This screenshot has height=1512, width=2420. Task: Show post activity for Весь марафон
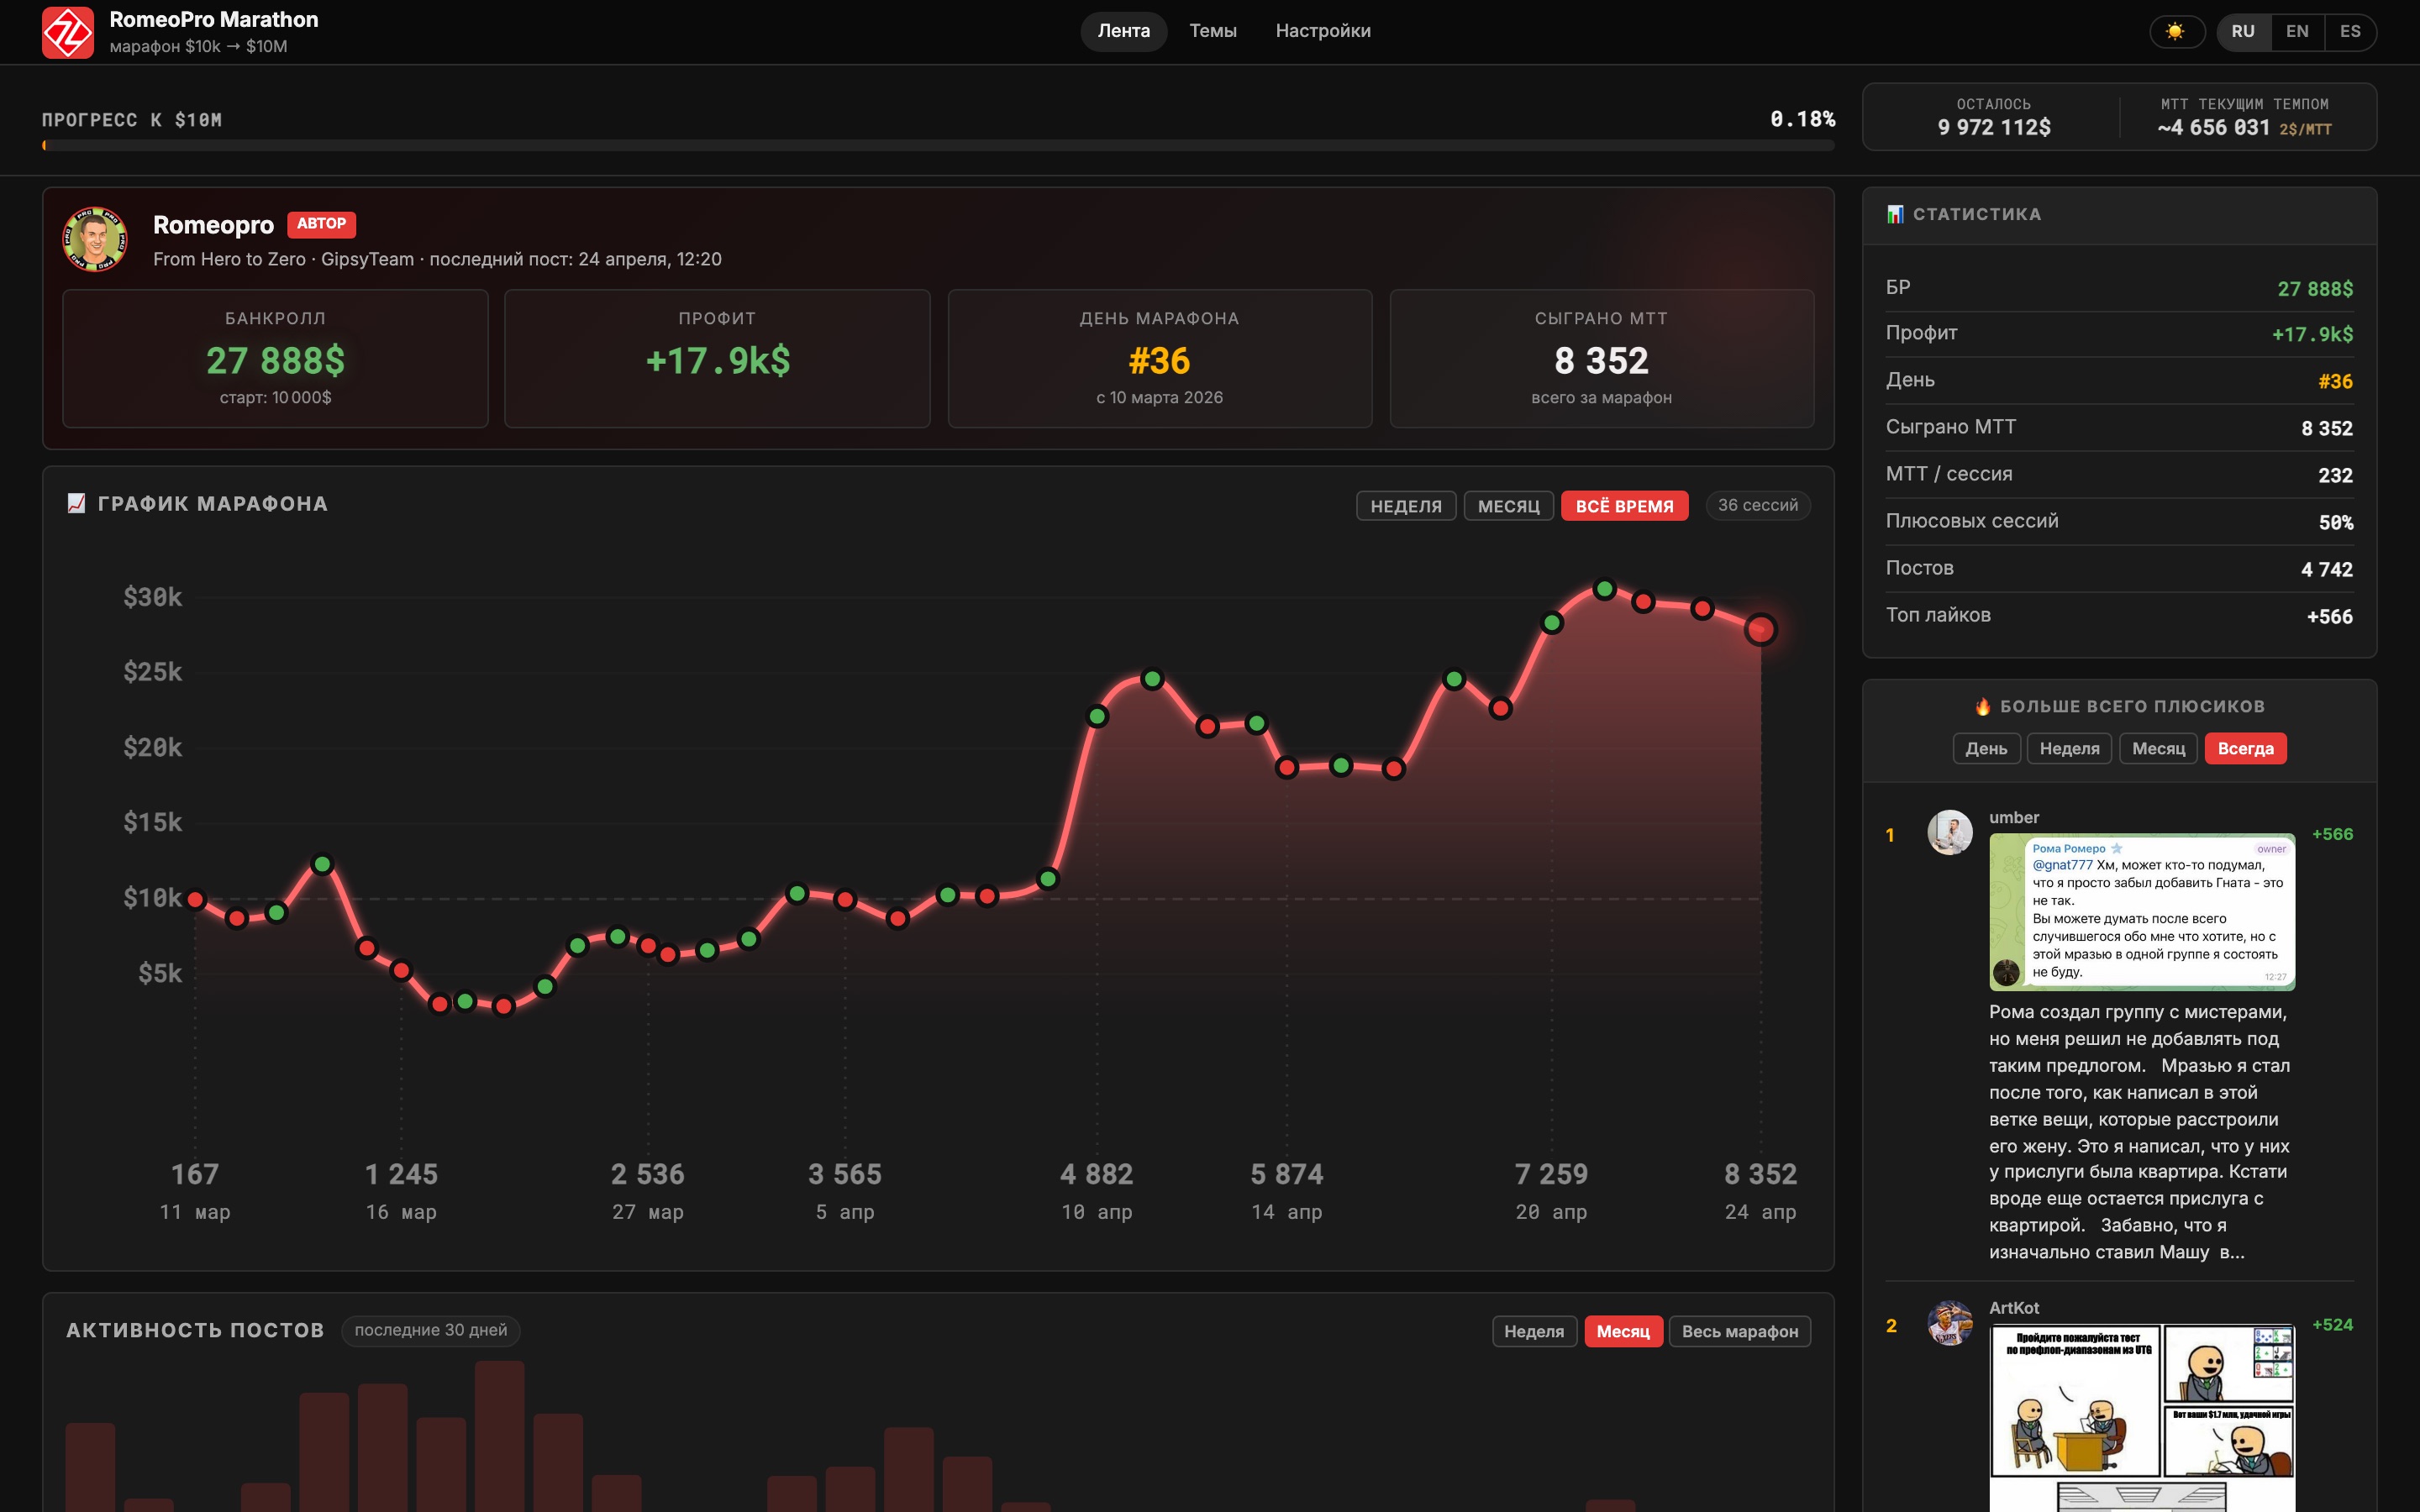tap(1739, 1331)
